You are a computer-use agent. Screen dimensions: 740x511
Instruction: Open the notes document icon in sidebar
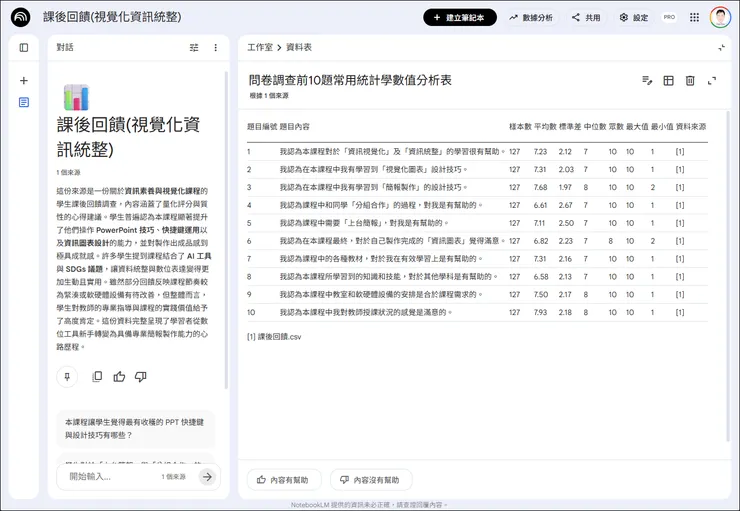pyautogui.click(x=24, y=102)
